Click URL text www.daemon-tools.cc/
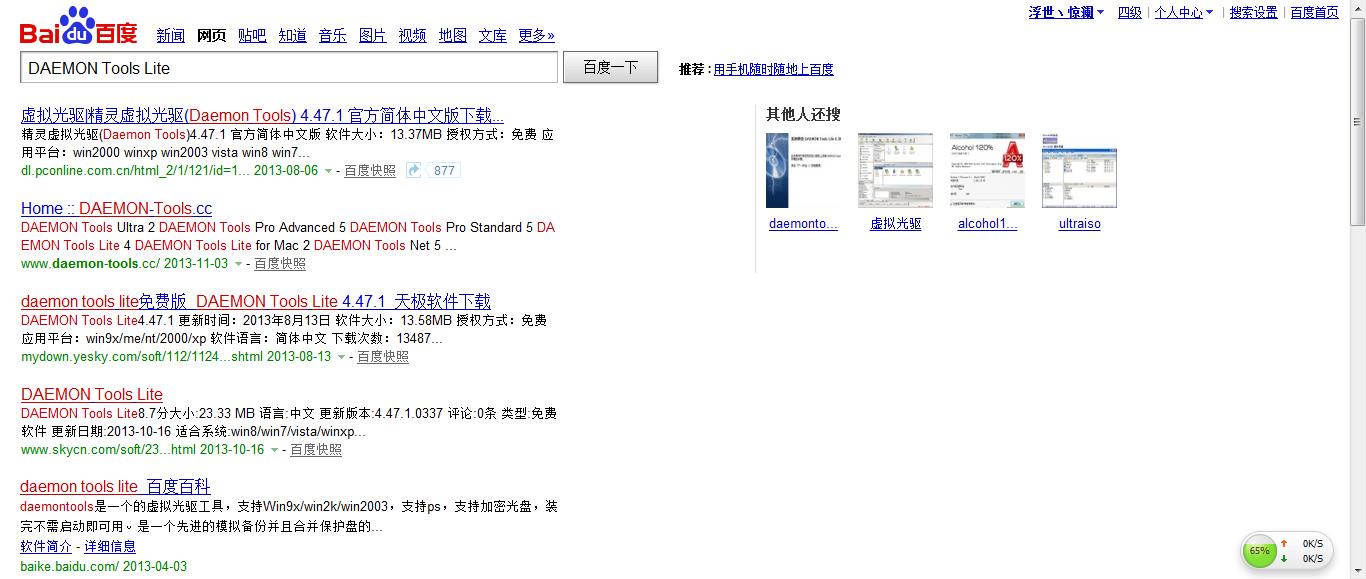 [90, 264]
